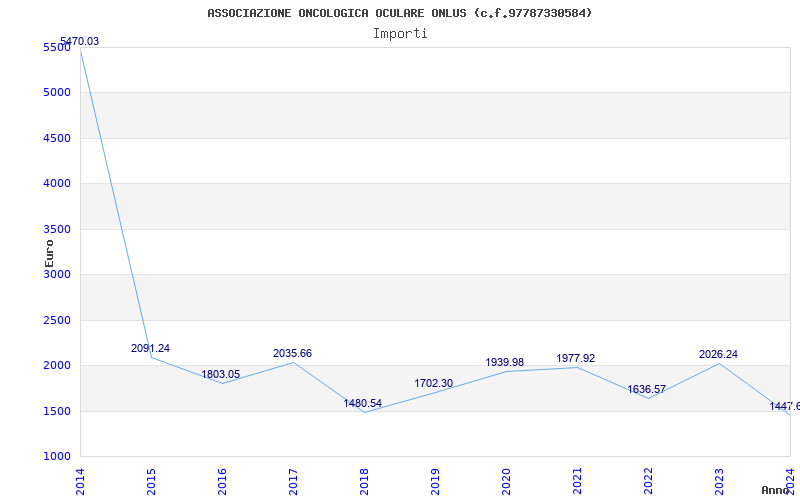Select the 1702.30 data label
This screenshot has height=500, width=800.
pos(434,384)
